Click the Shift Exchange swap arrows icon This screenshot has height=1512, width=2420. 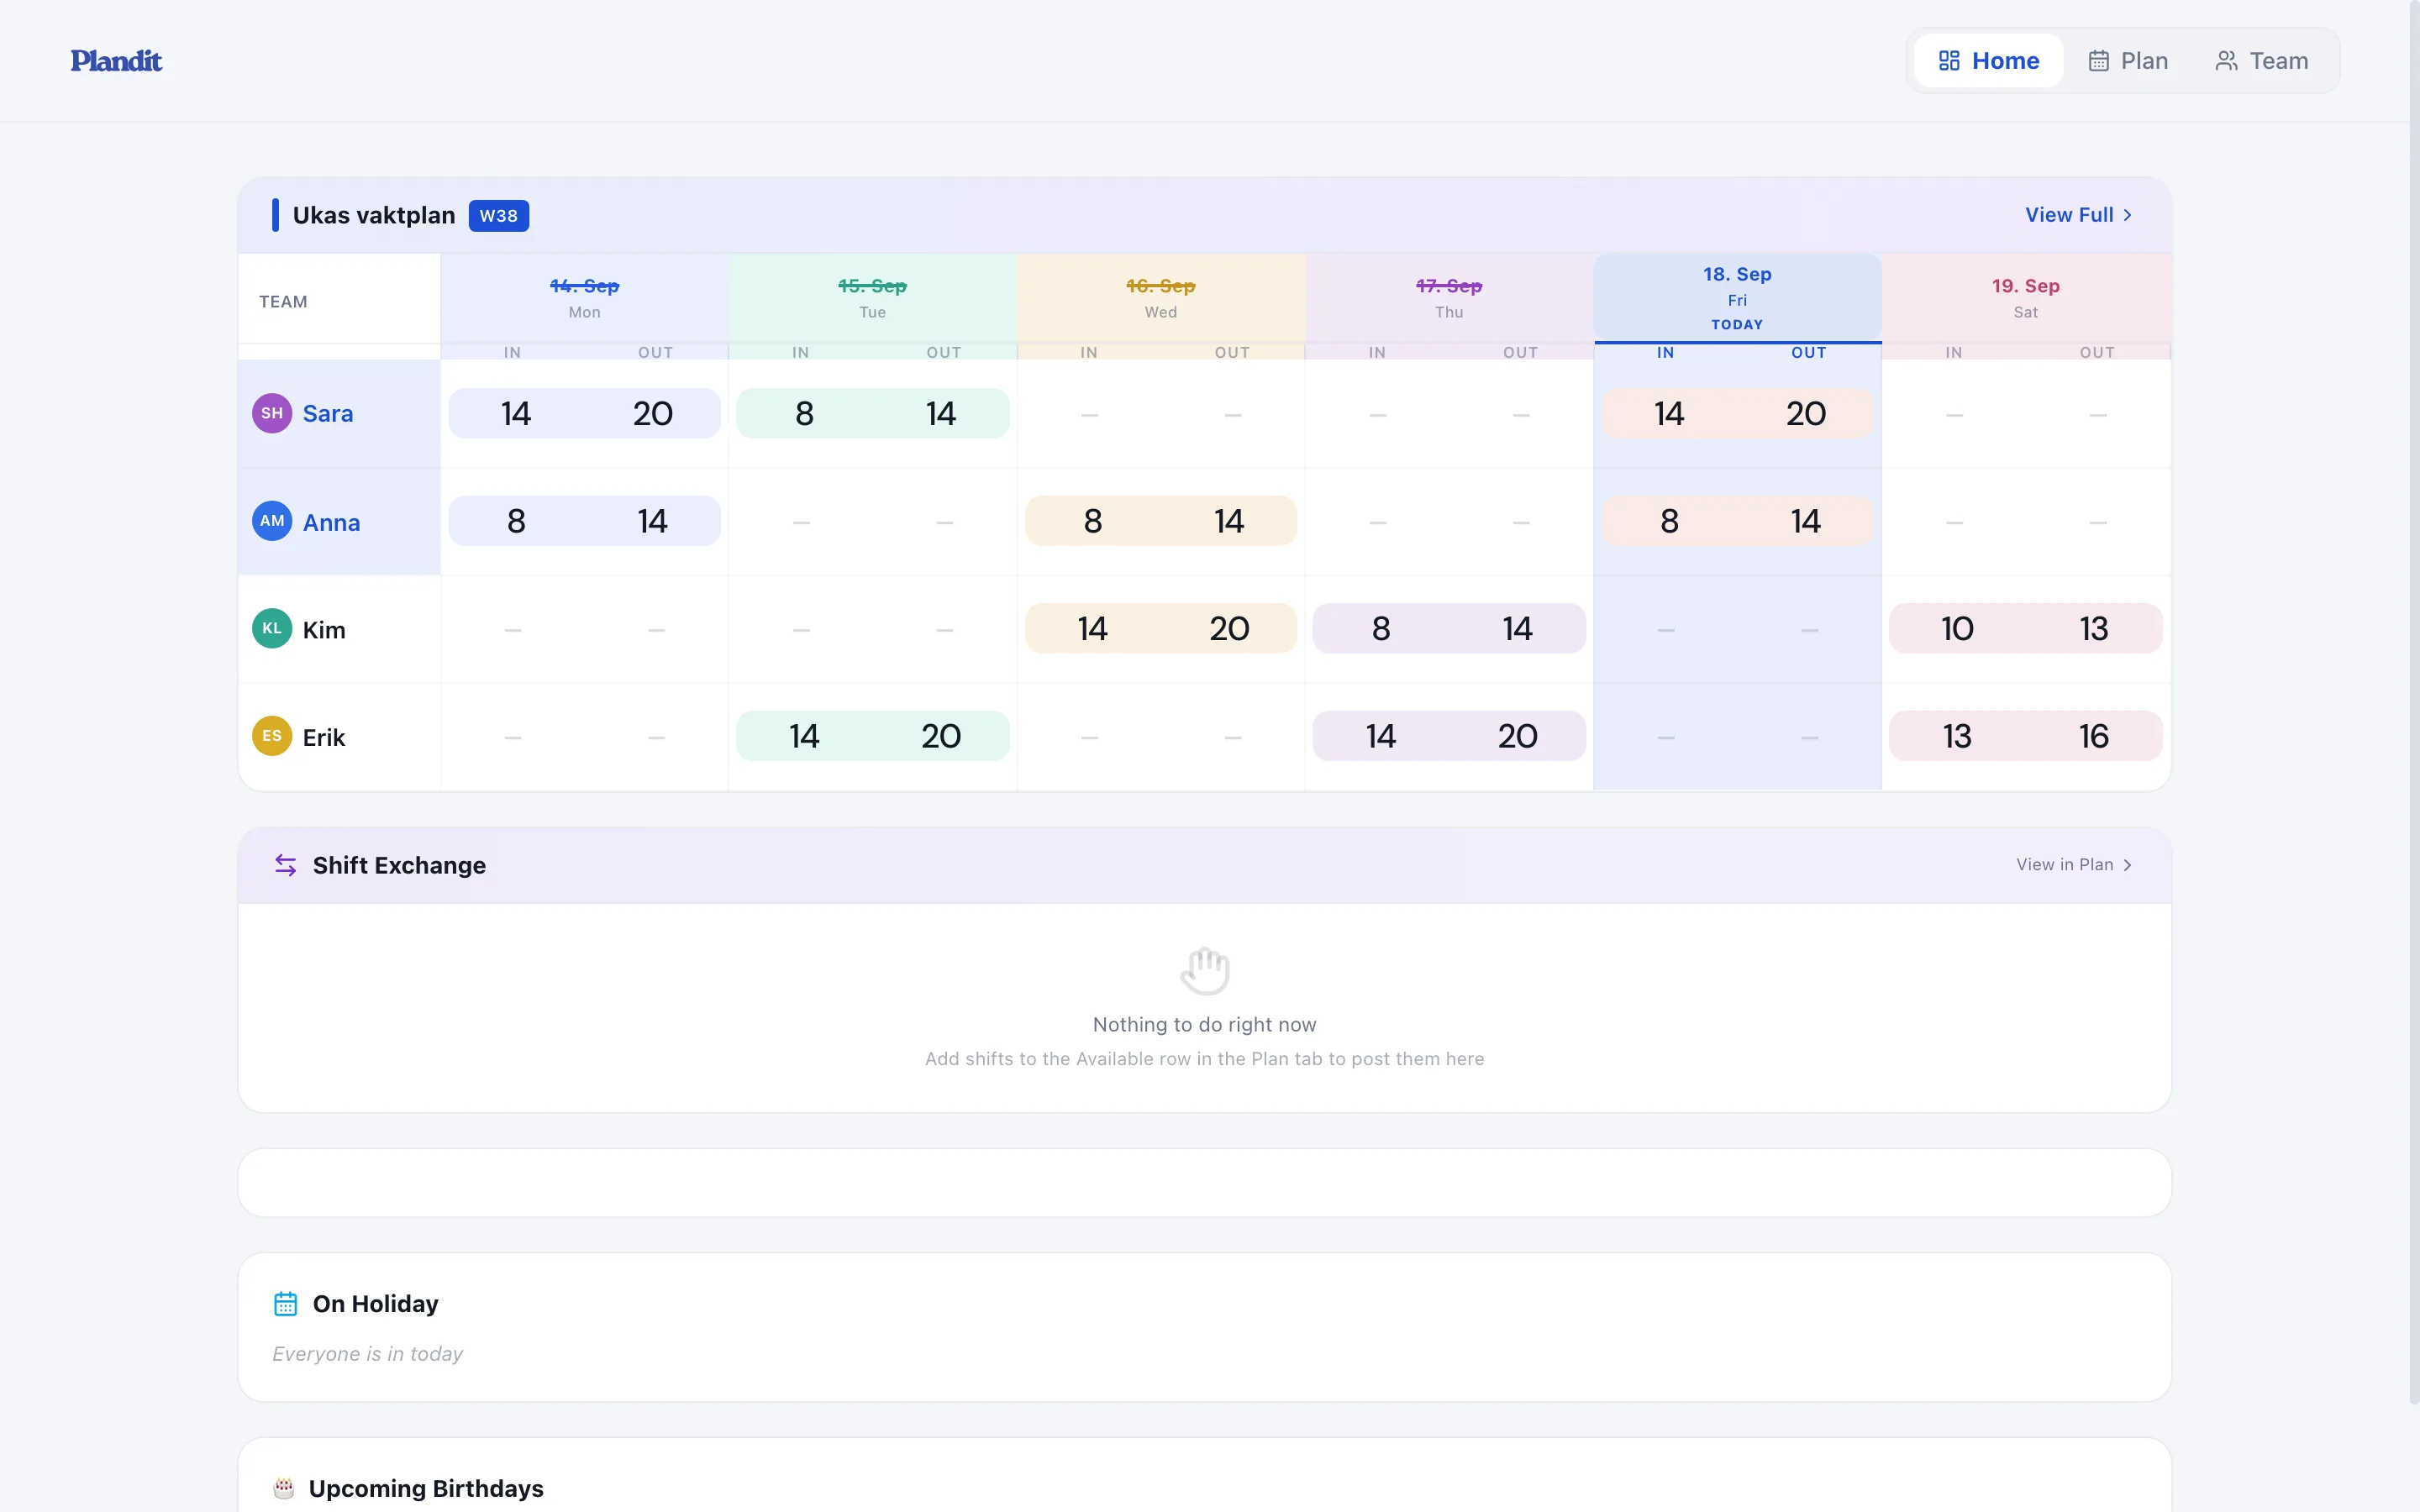(x=286, y=865)
